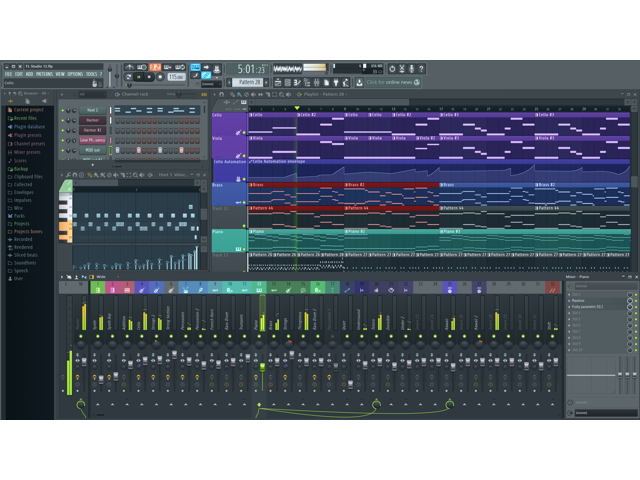
Task: Mute the Viola playlist track LED
Action: [244, 156]
